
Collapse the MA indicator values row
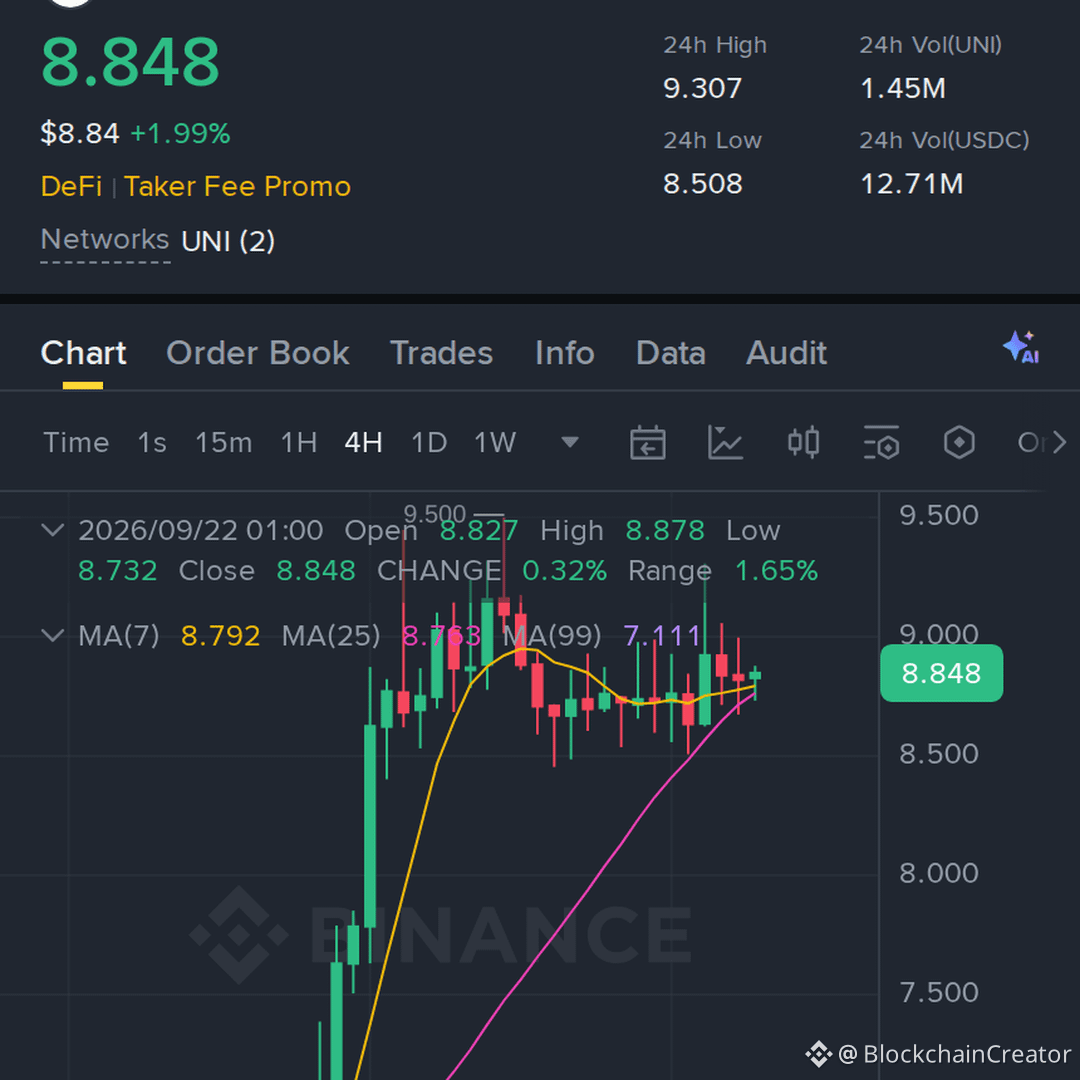click(53, 635)
